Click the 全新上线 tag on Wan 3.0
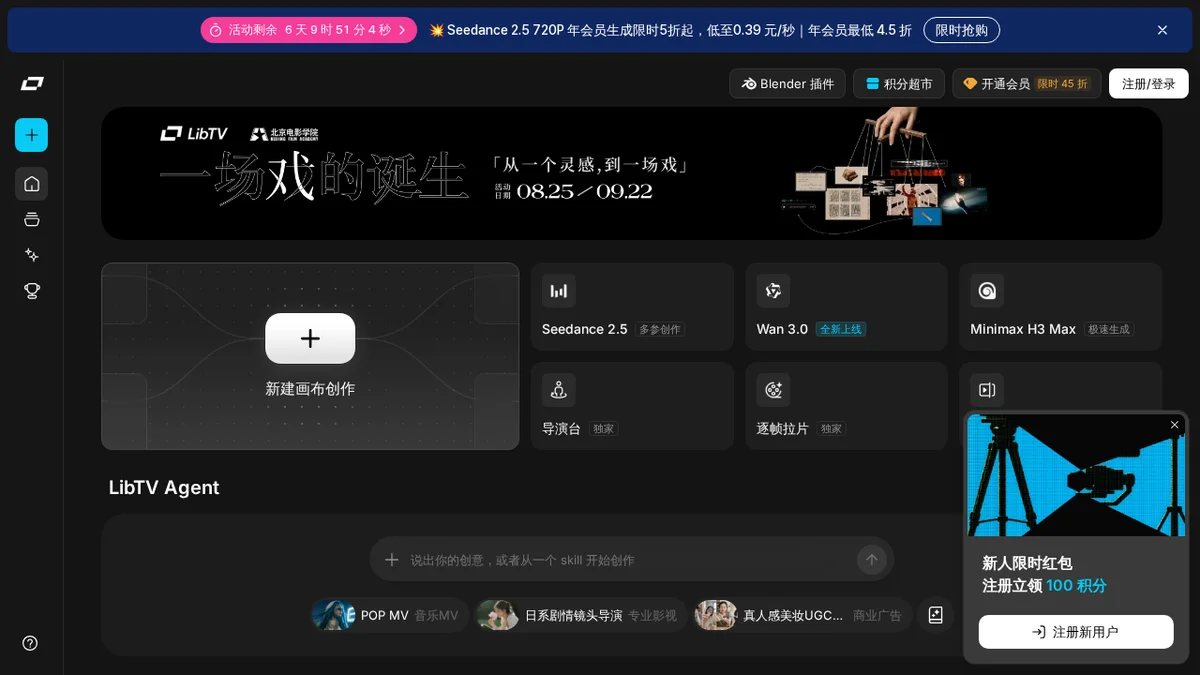Screen dimensions: 1200x675 click(x=841, y=329)
